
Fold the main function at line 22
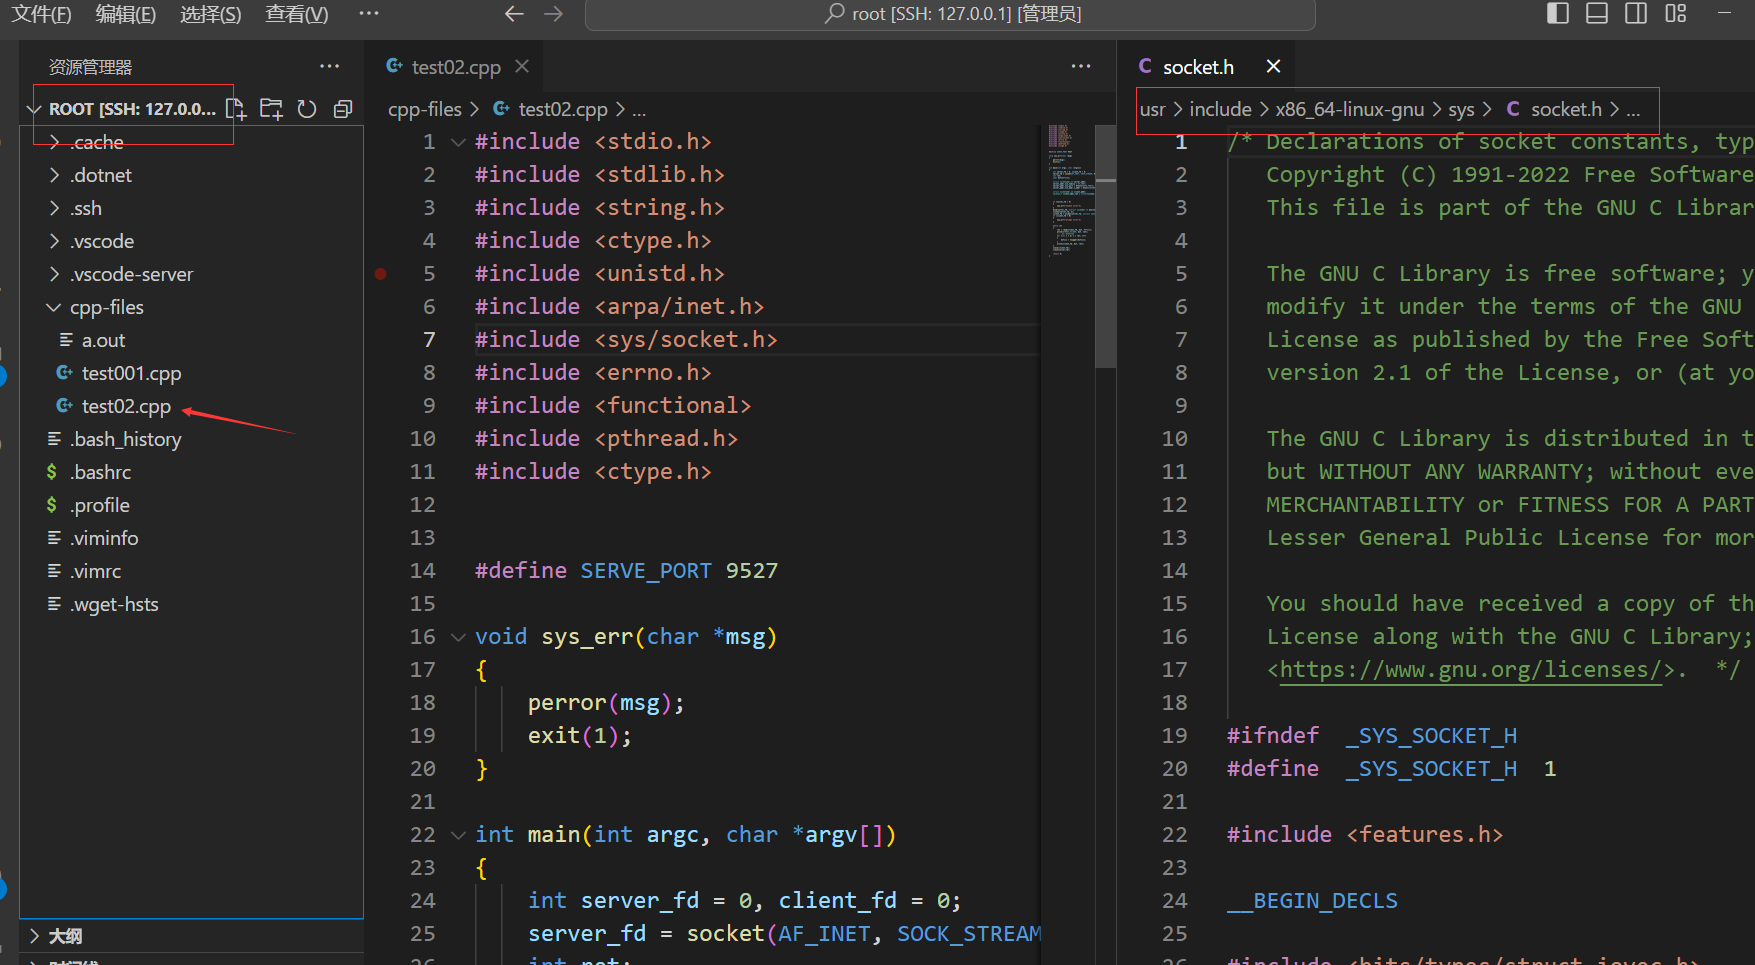tap(458, 835)
